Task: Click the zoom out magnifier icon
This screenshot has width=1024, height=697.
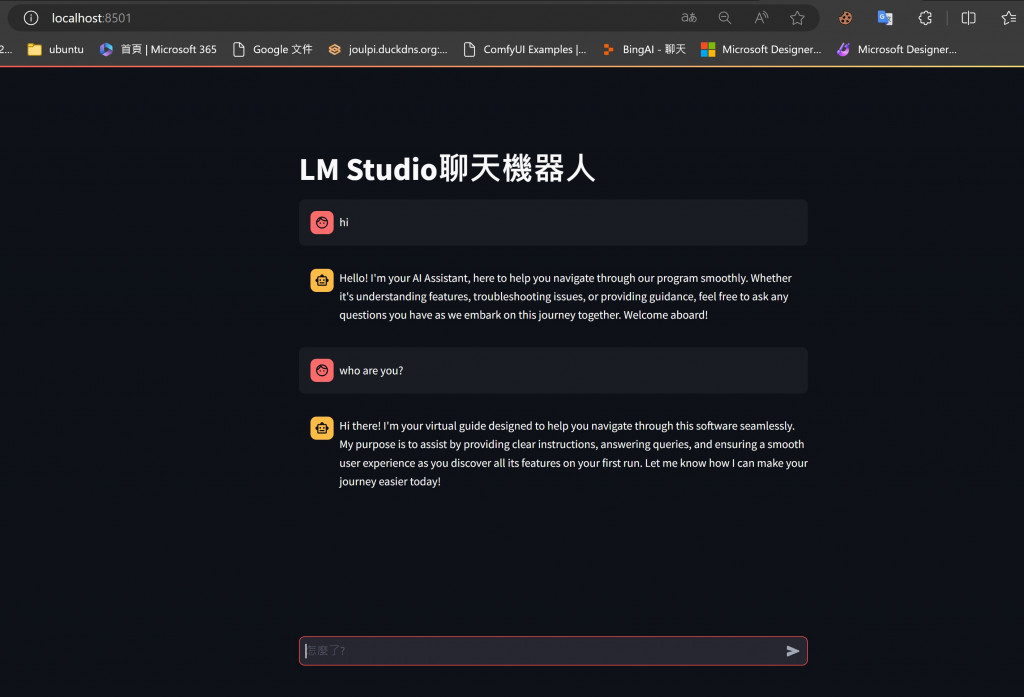Action: pyautogui.click(x=725, y=18)
